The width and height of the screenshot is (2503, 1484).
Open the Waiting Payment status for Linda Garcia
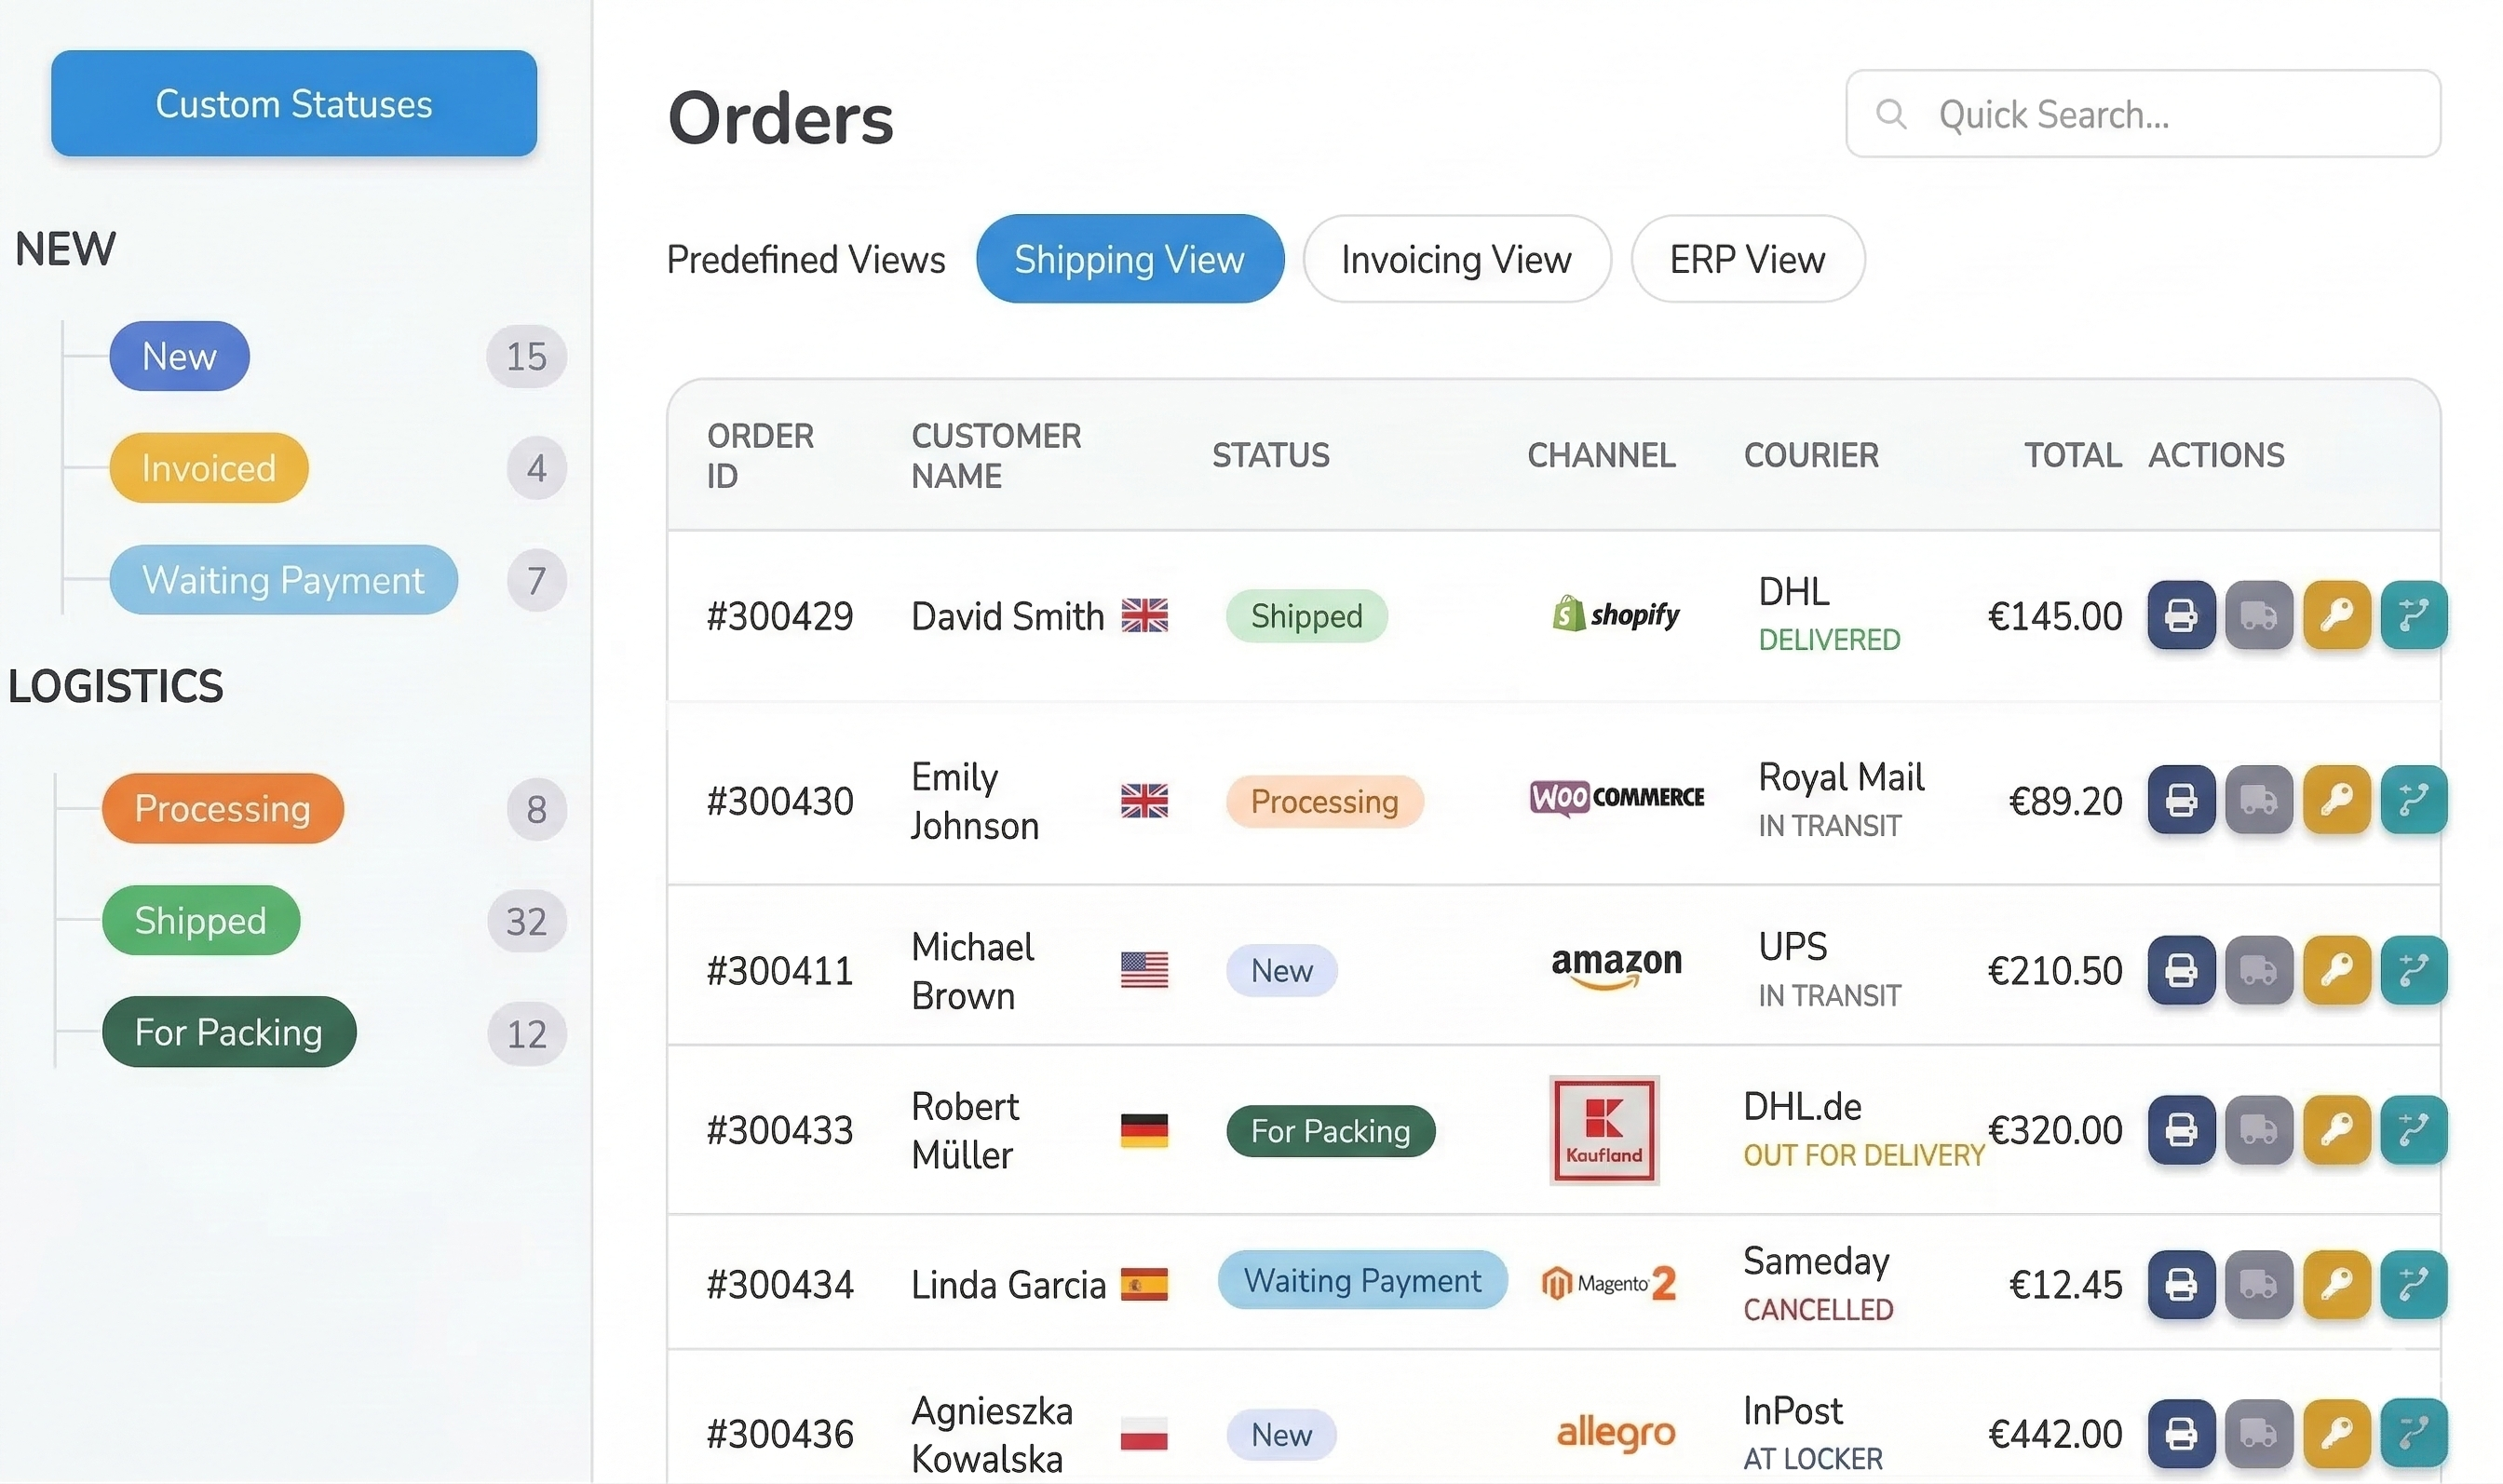(1362, 1280)
